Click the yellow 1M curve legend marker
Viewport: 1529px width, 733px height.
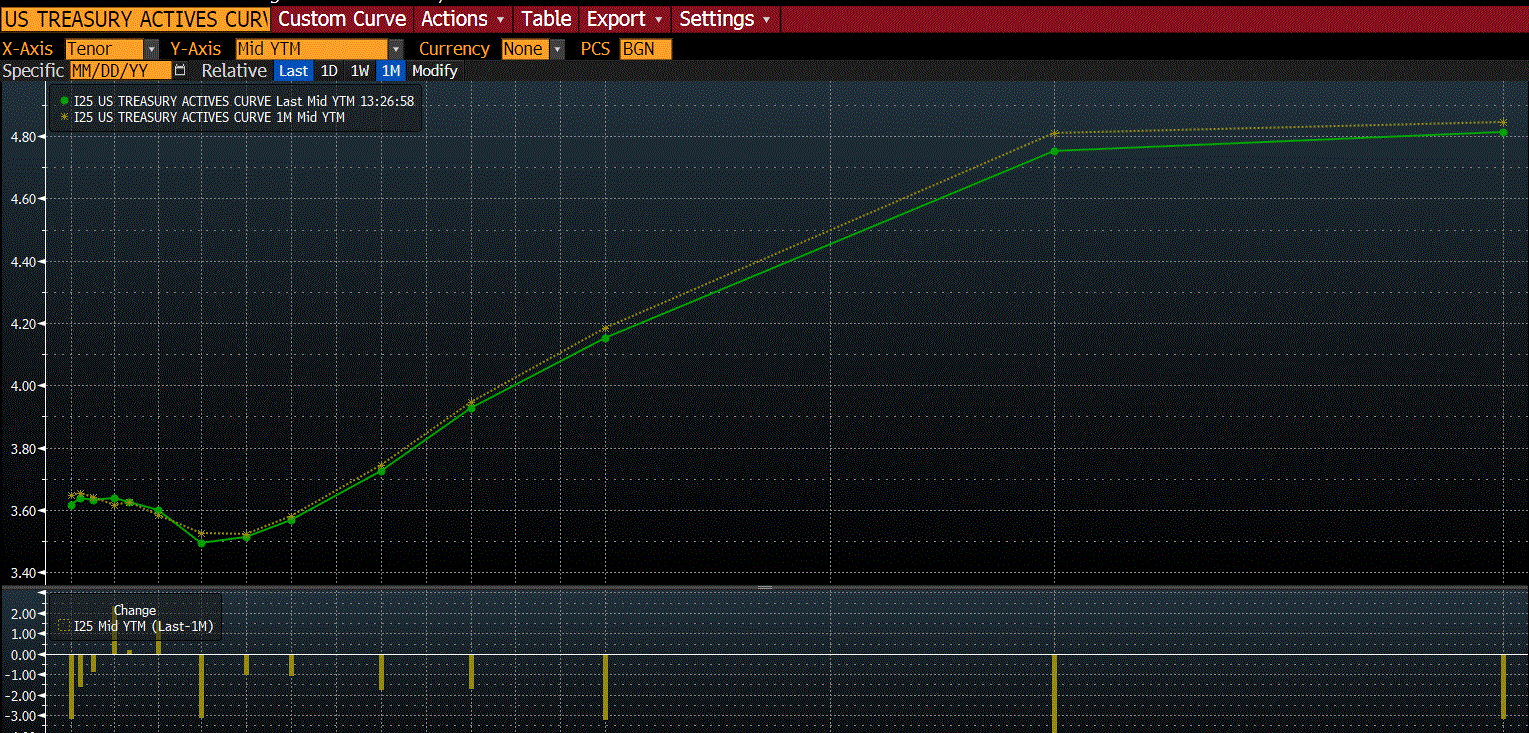65,117
